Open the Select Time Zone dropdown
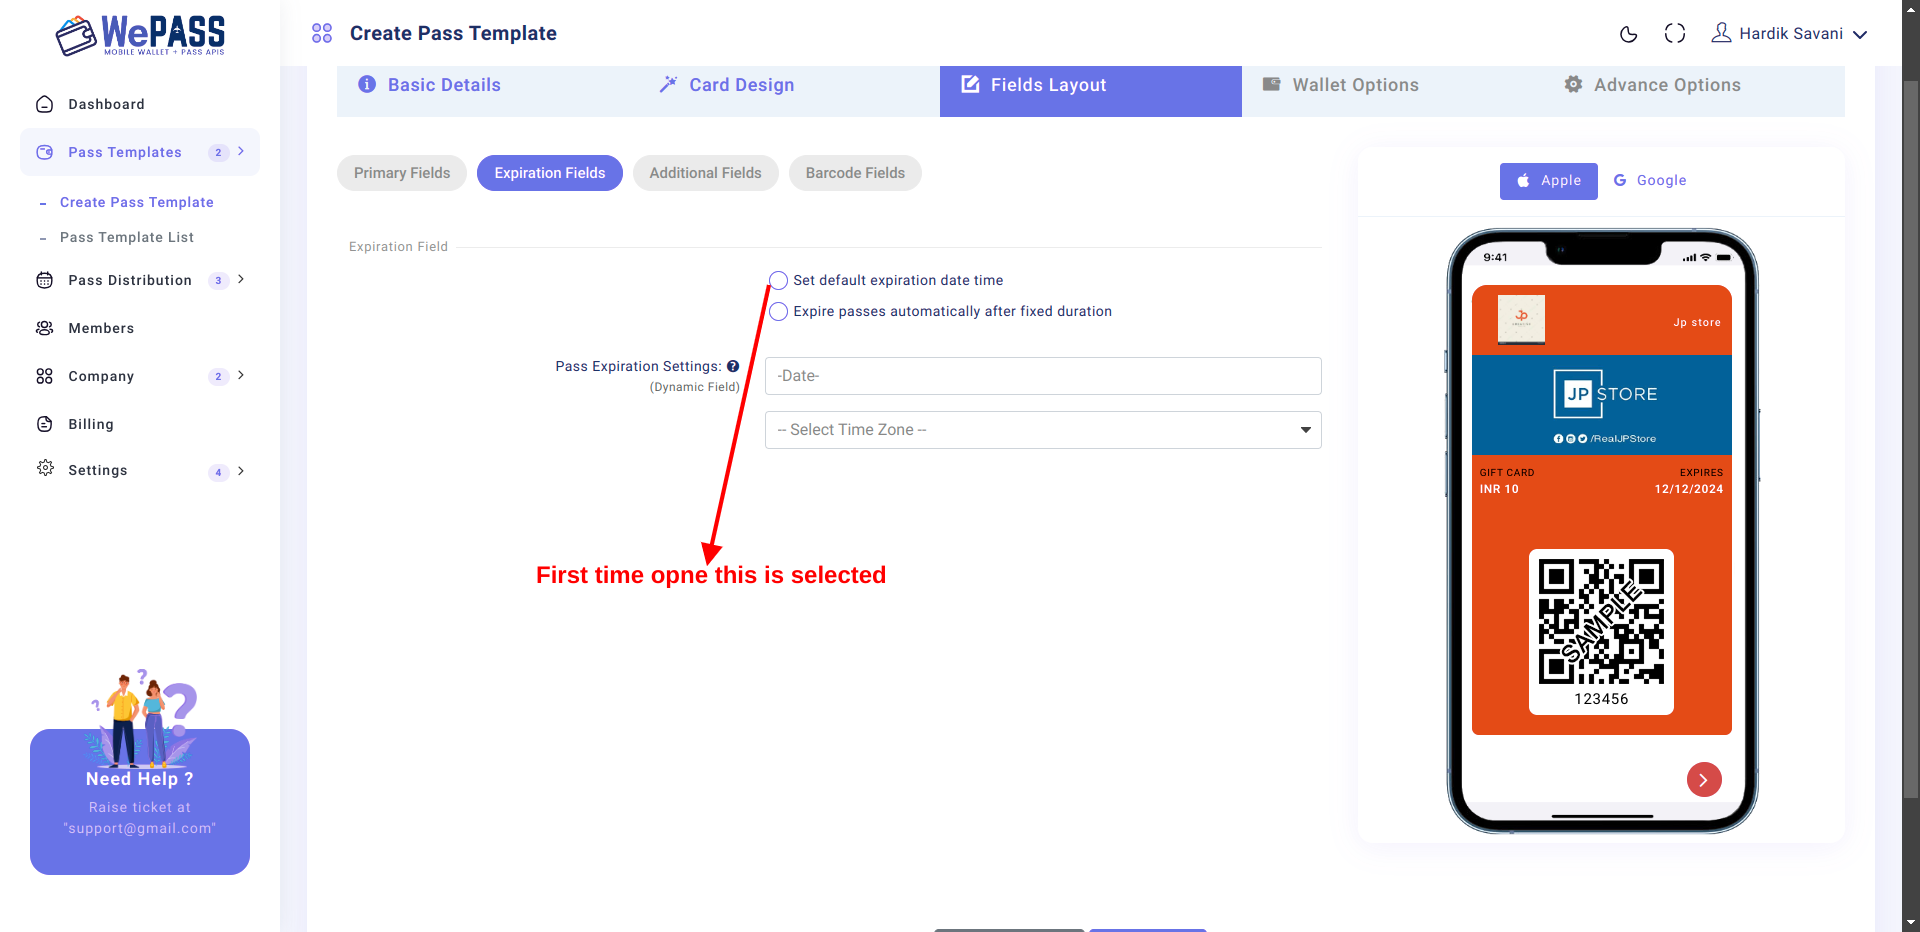1920x932 pixels. coord(1043,430)
